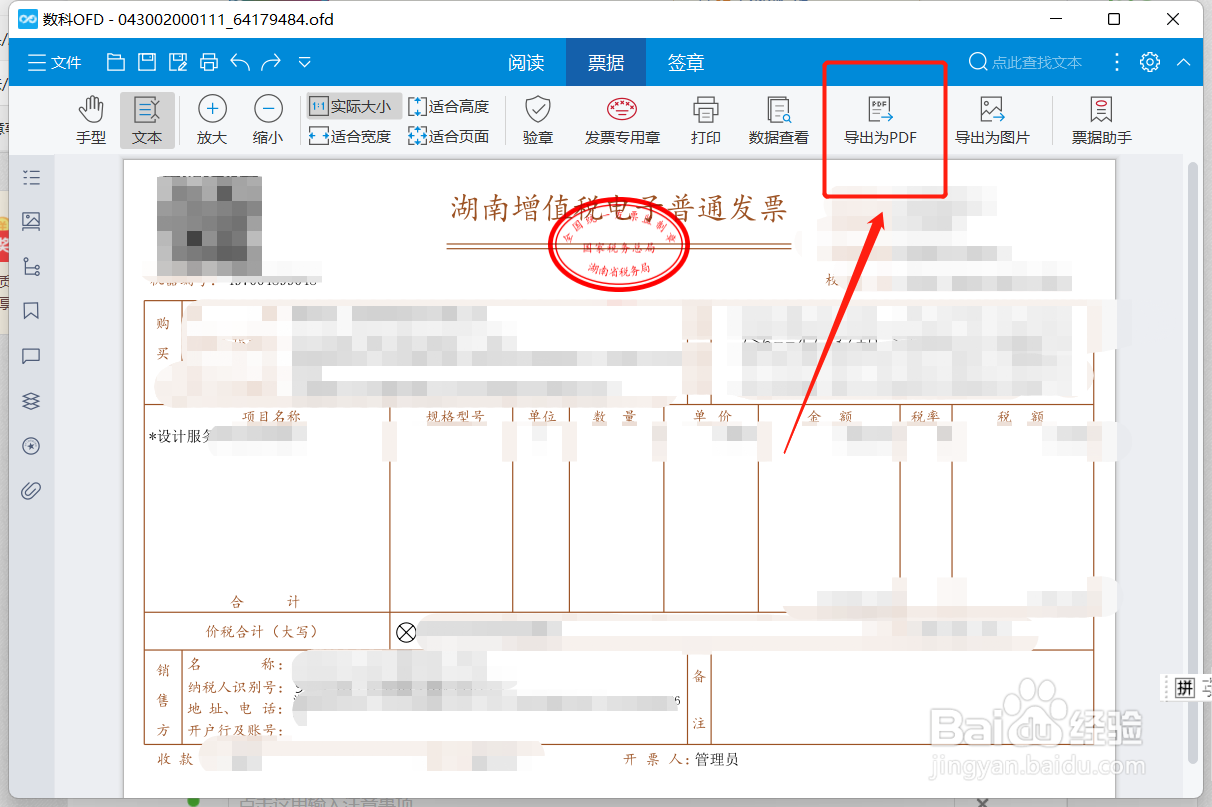Toggle 实际大小 actual size view
The width and height of the screenshot is (1212, 807).
353,104
